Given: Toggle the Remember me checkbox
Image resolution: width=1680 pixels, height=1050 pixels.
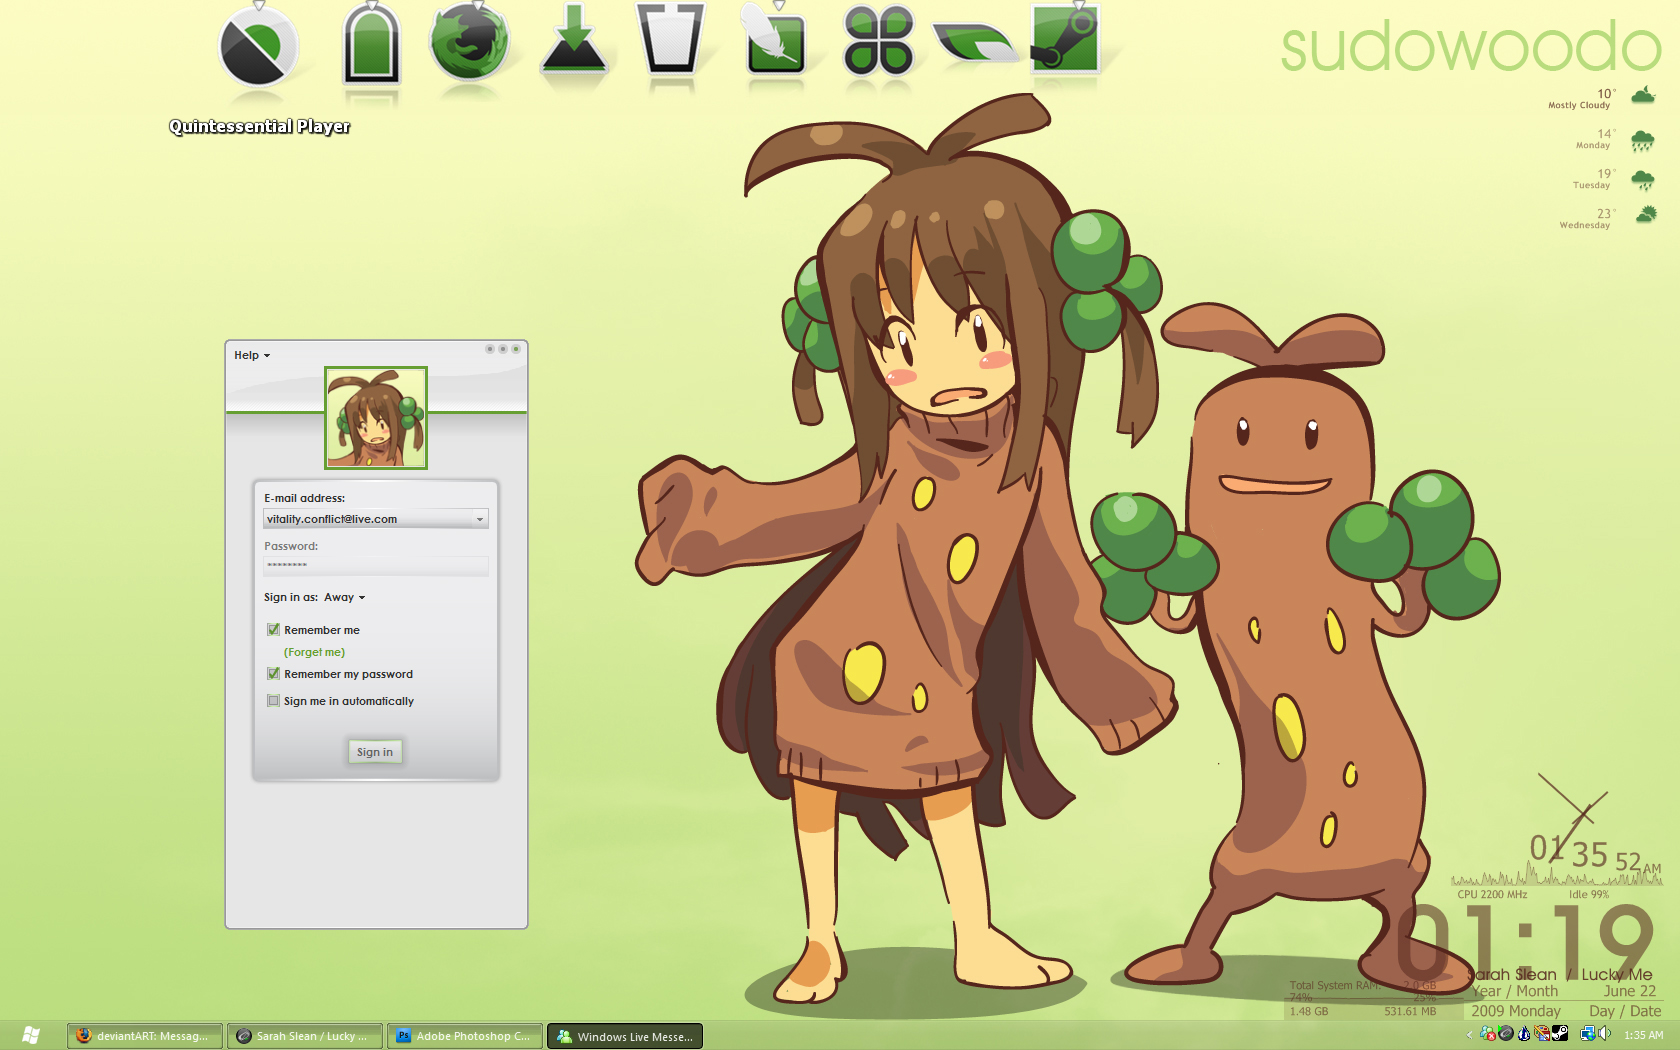Looking at the screenshot, I should click(273, 629).
